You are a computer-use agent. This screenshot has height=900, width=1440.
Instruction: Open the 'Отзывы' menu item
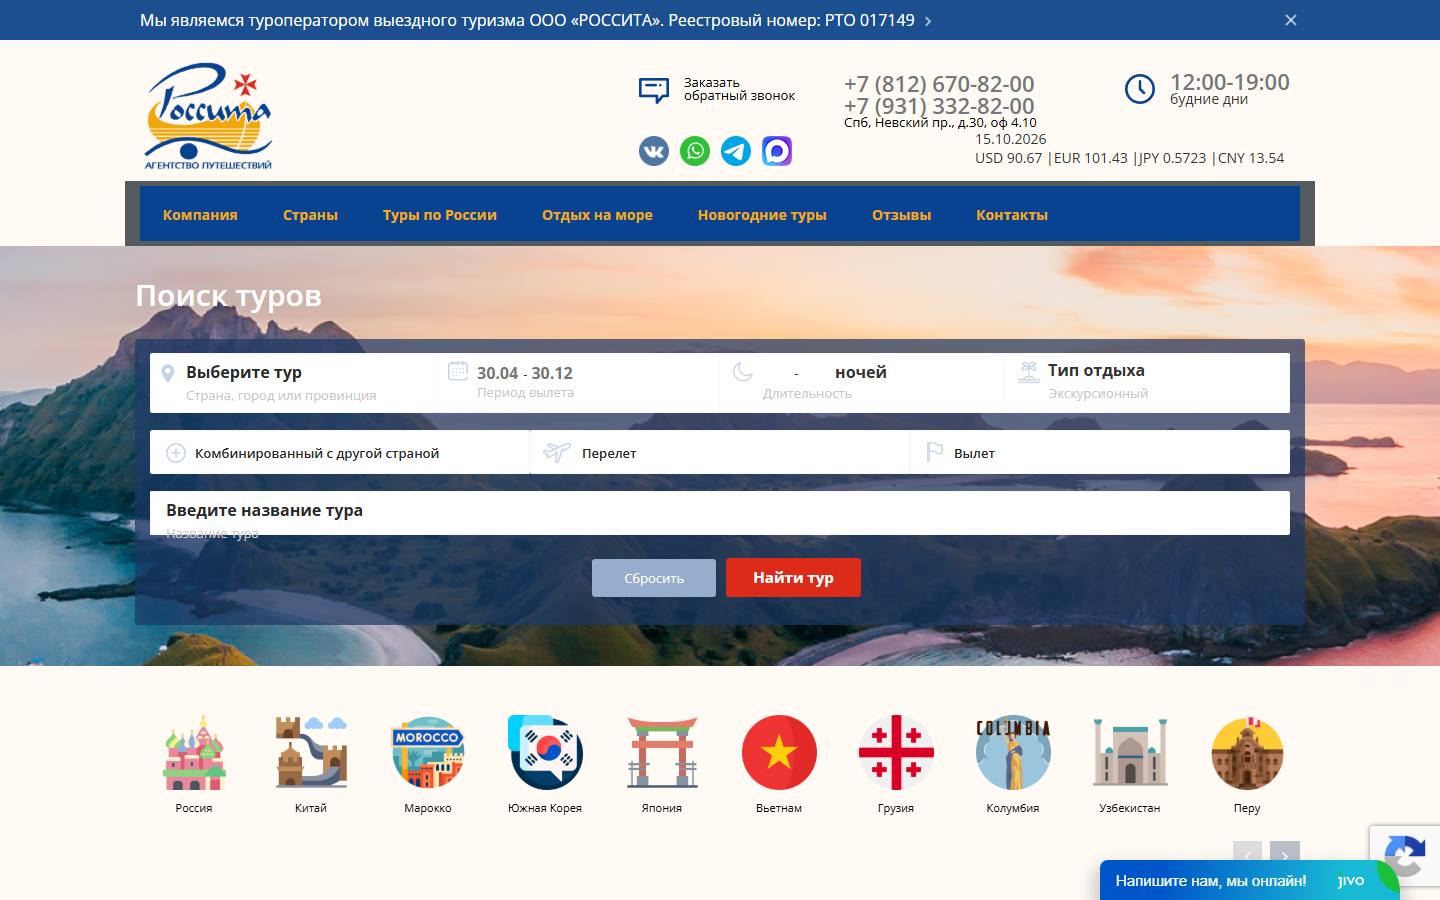pyautogui.click(x=901, y=215)
